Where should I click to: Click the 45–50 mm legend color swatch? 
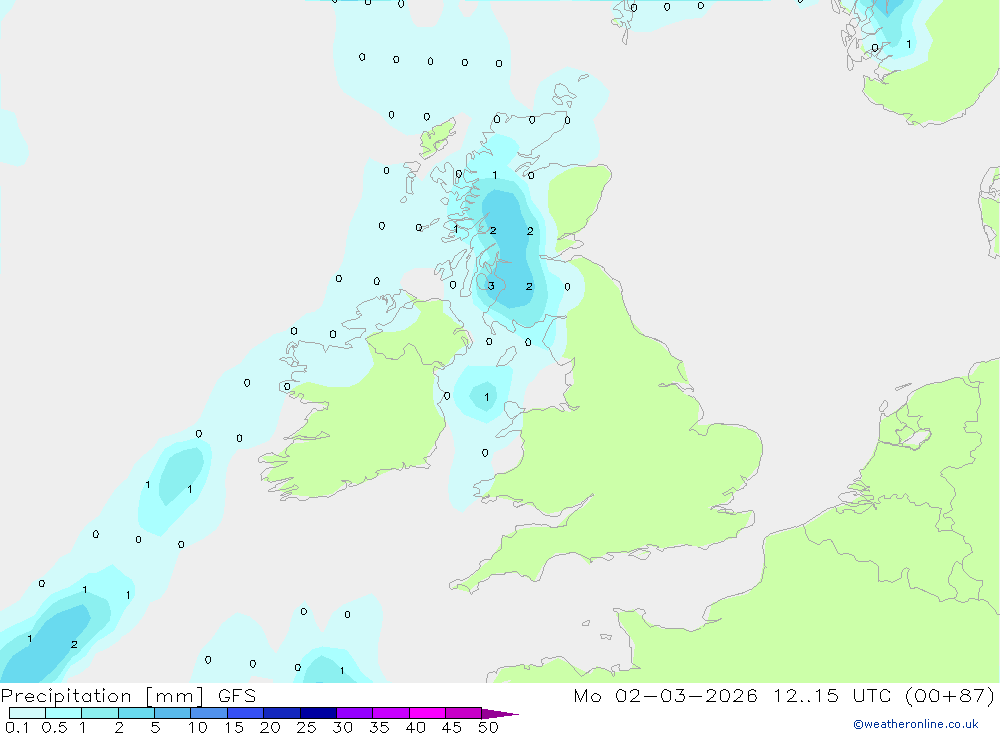464,713
